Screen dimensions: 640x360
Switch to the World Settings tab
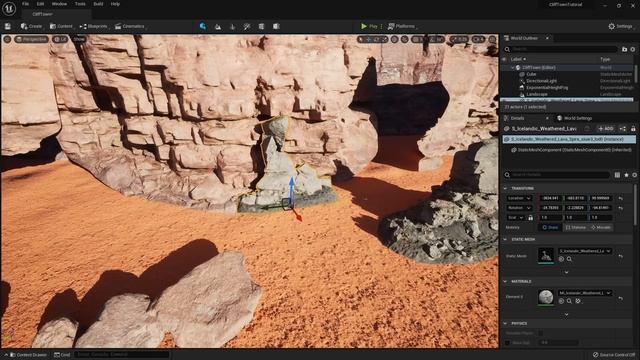[x=575, y=118]
